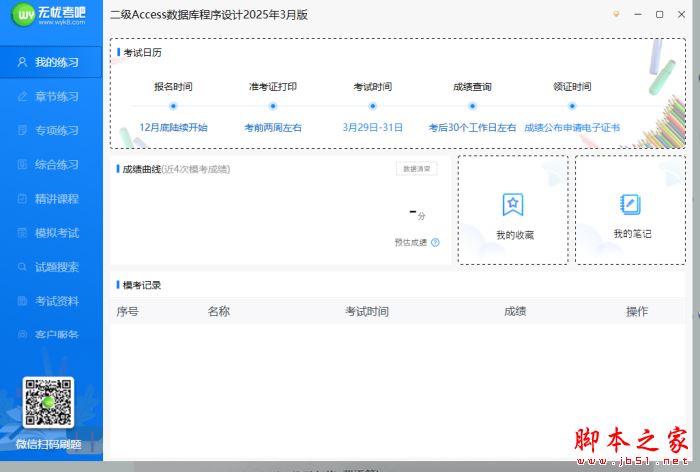This screenshot has width=700, height=472.
Task: Open 我的练习 in the sidebar
Action: (51, 62)
